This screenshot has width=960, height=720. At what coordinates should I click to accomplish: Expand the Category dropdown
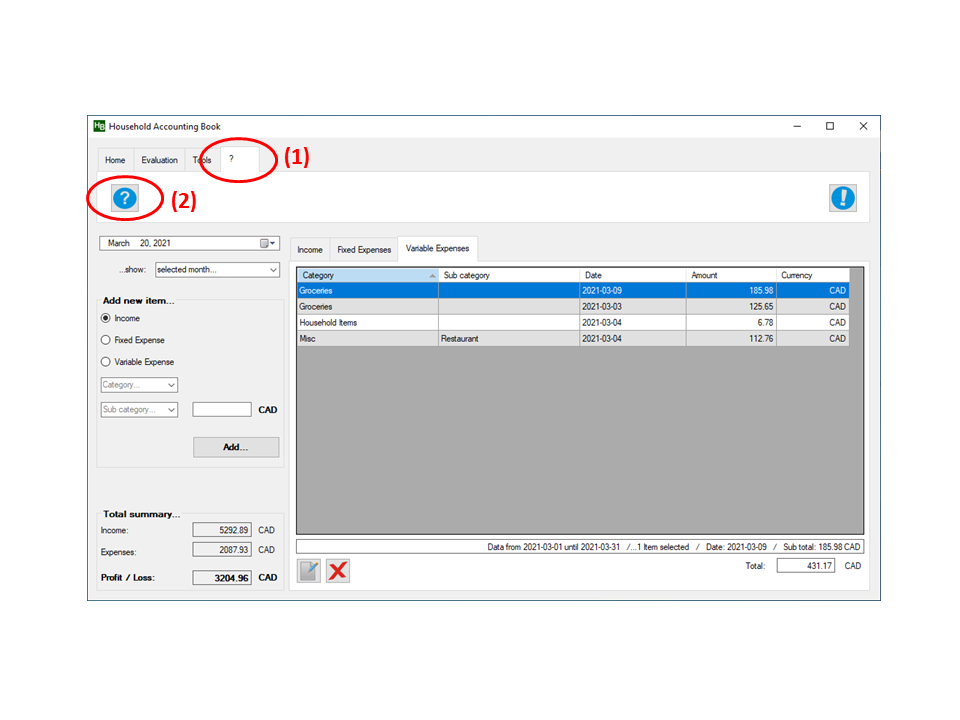(139, 385)
